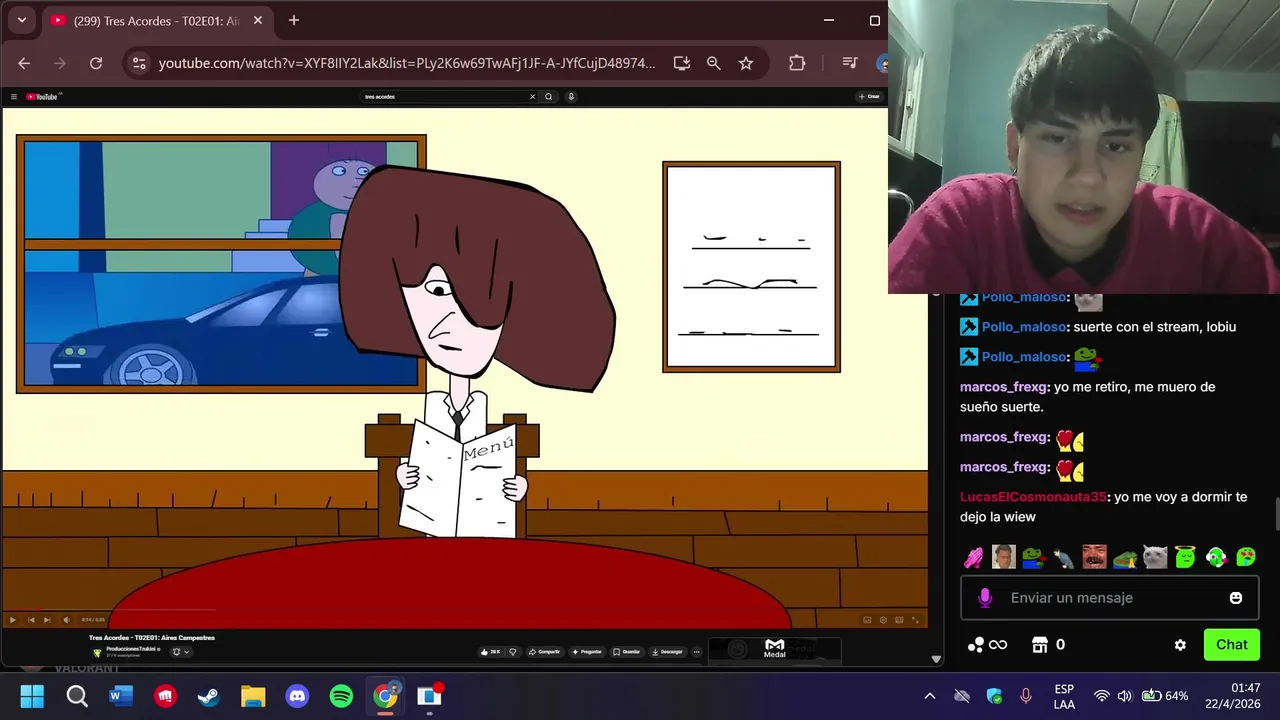Skip to previous video in playlist
This screenshot has width=1280, height=720.
point(30,620)
